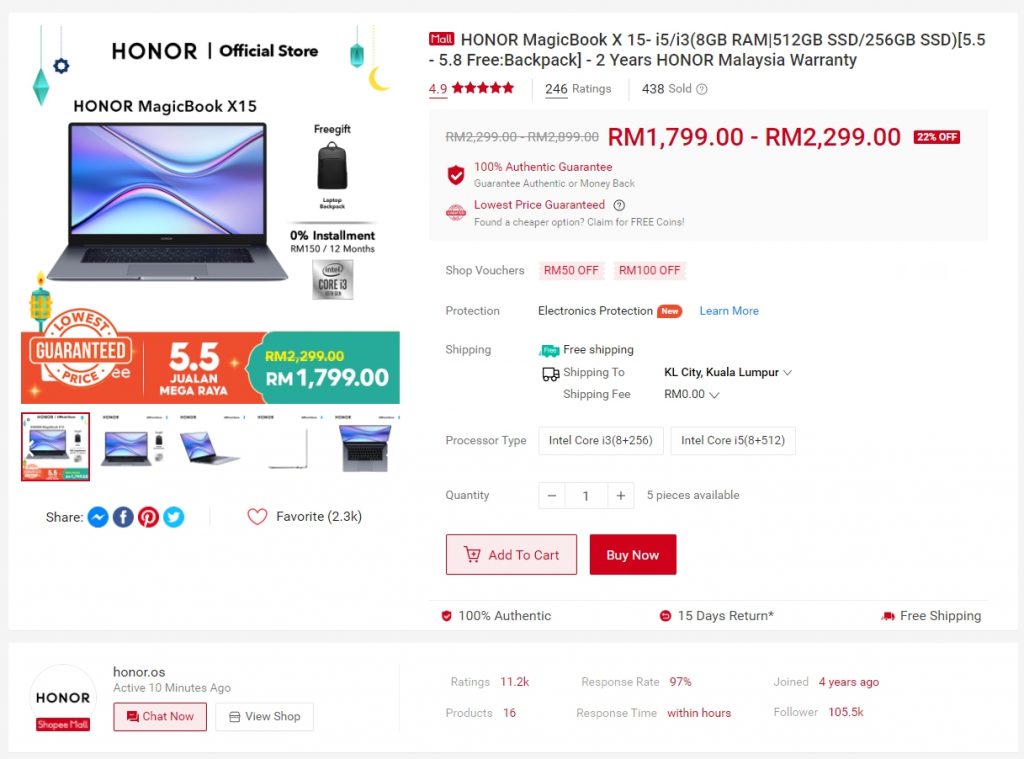Share via Messenger icon

pos(98,517)
